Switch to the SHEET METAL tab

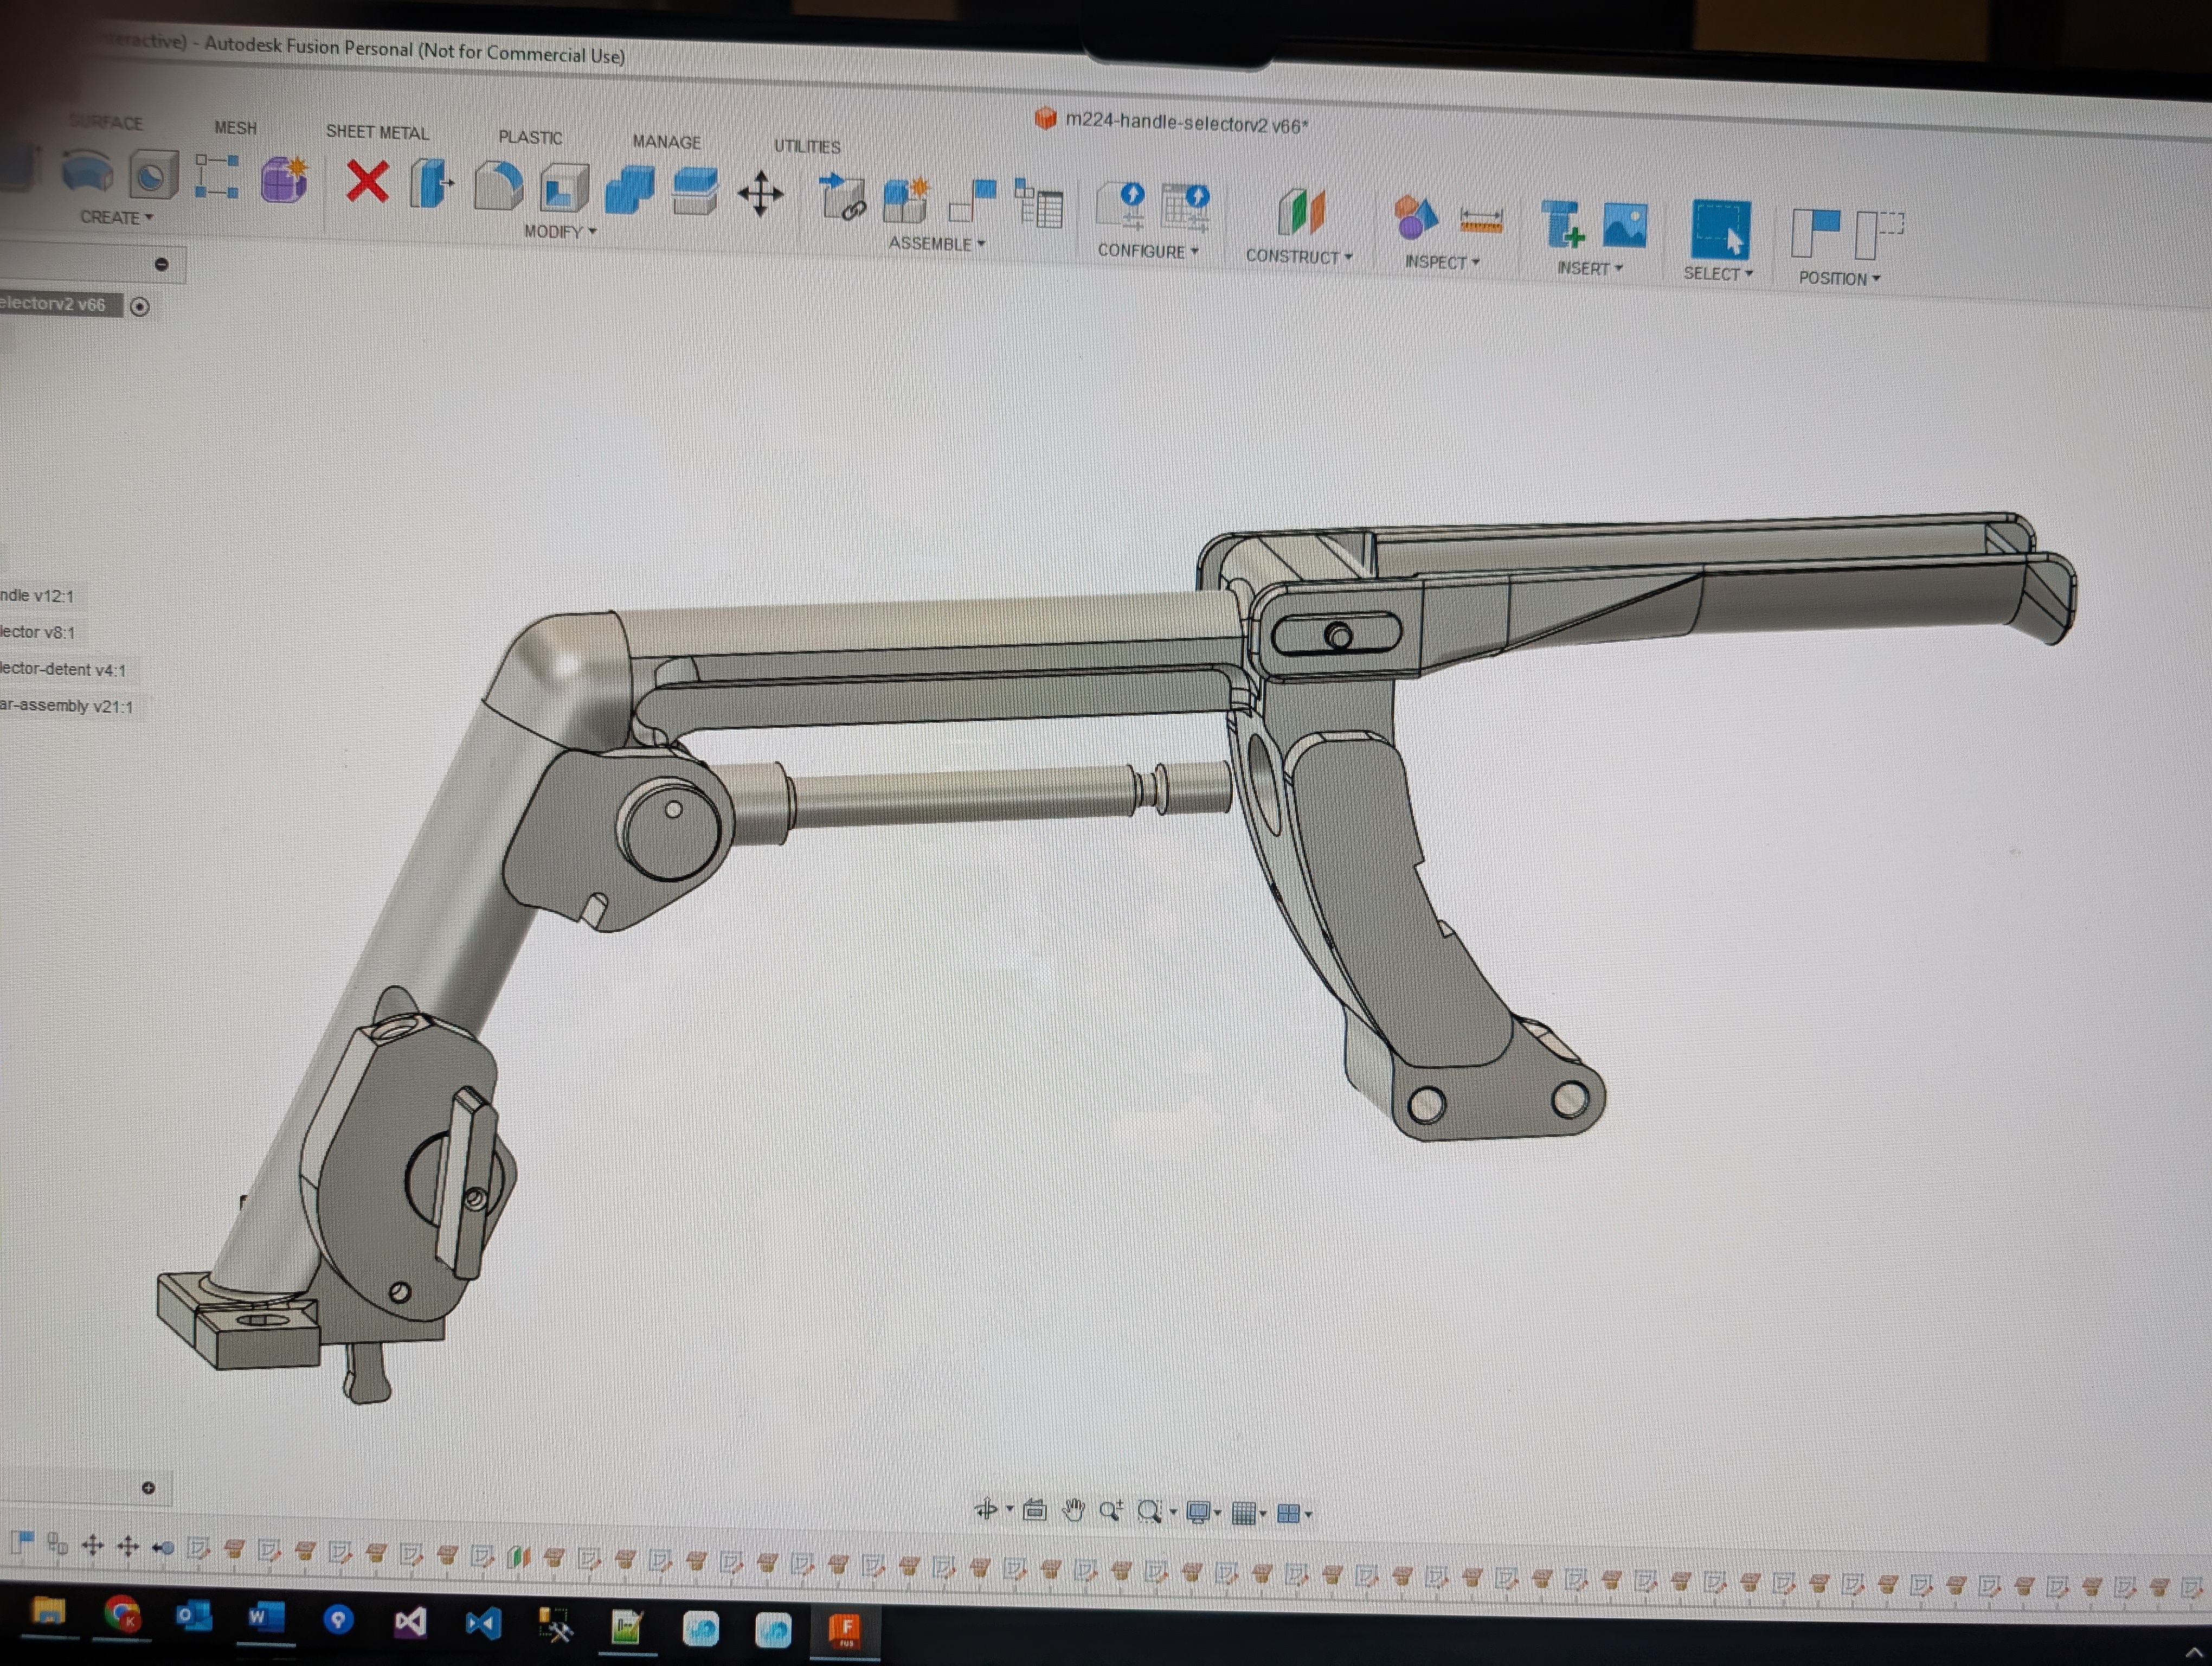point(377,133)
